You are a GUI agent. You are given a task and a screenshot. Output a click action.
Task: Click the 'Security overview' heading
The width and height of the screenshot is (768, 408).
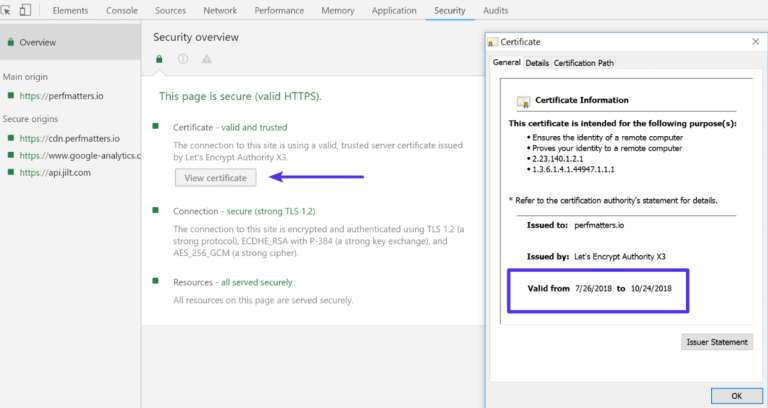(x=196, y=37)
